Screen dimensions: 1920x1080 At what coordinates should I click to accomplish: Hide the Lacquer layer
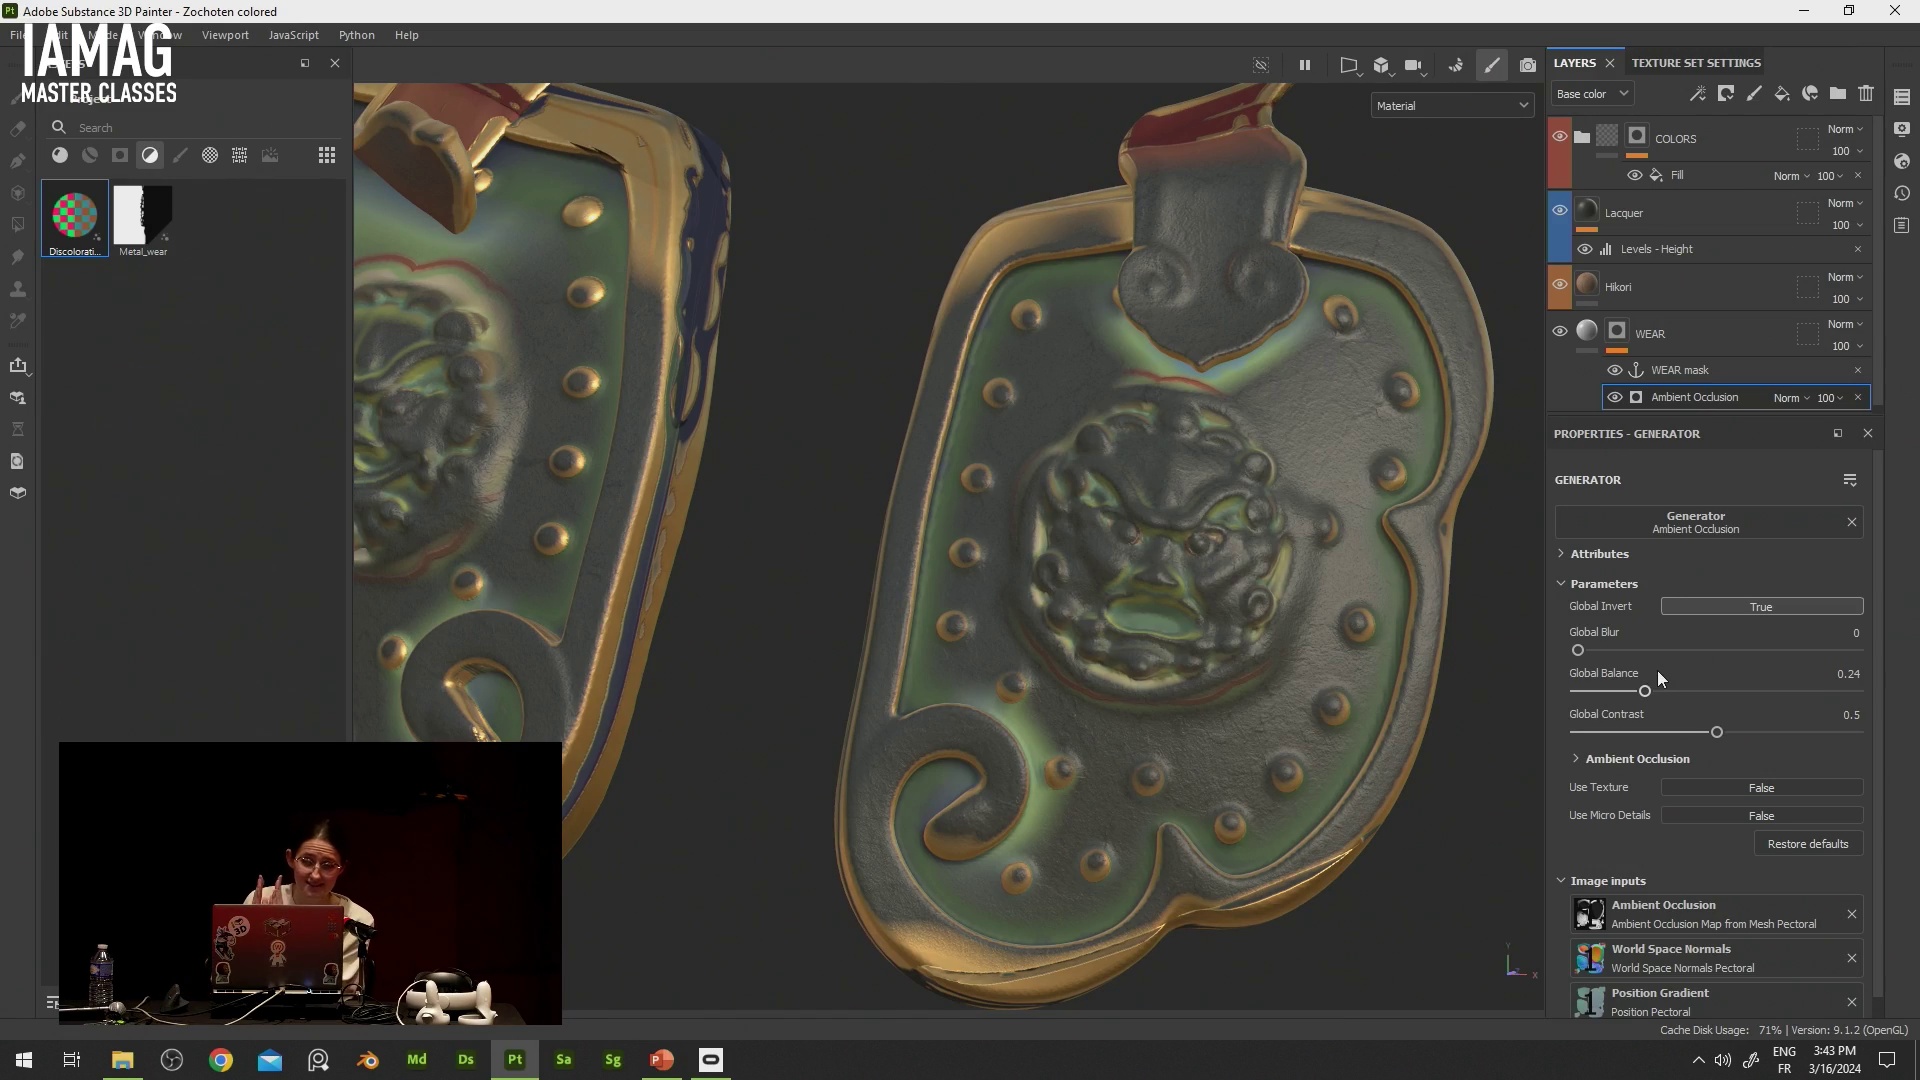point(1560,210)
